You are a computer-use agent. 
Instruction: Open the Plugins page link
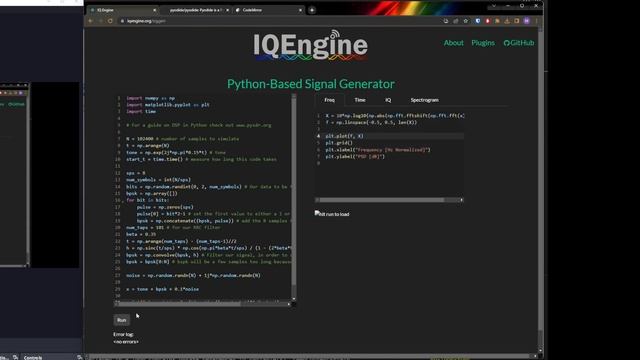click(483, 43)
